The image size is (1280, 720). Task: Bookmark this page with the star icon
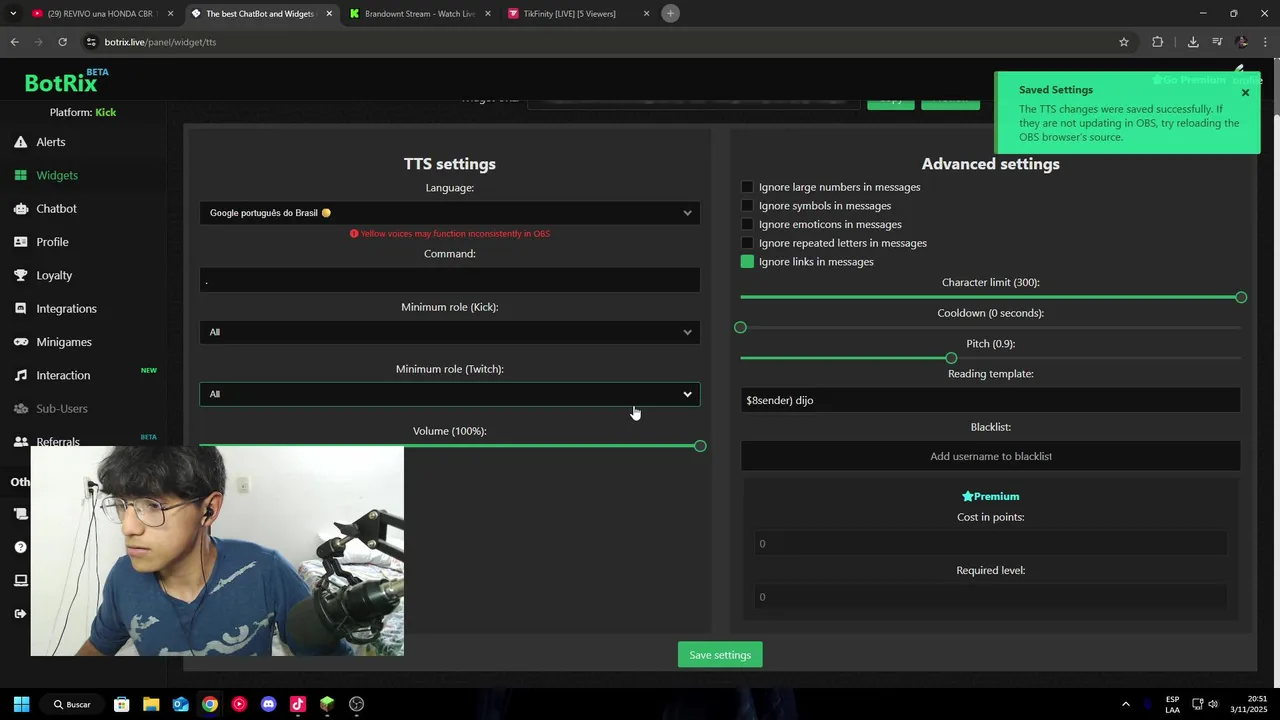(1124, 42)
